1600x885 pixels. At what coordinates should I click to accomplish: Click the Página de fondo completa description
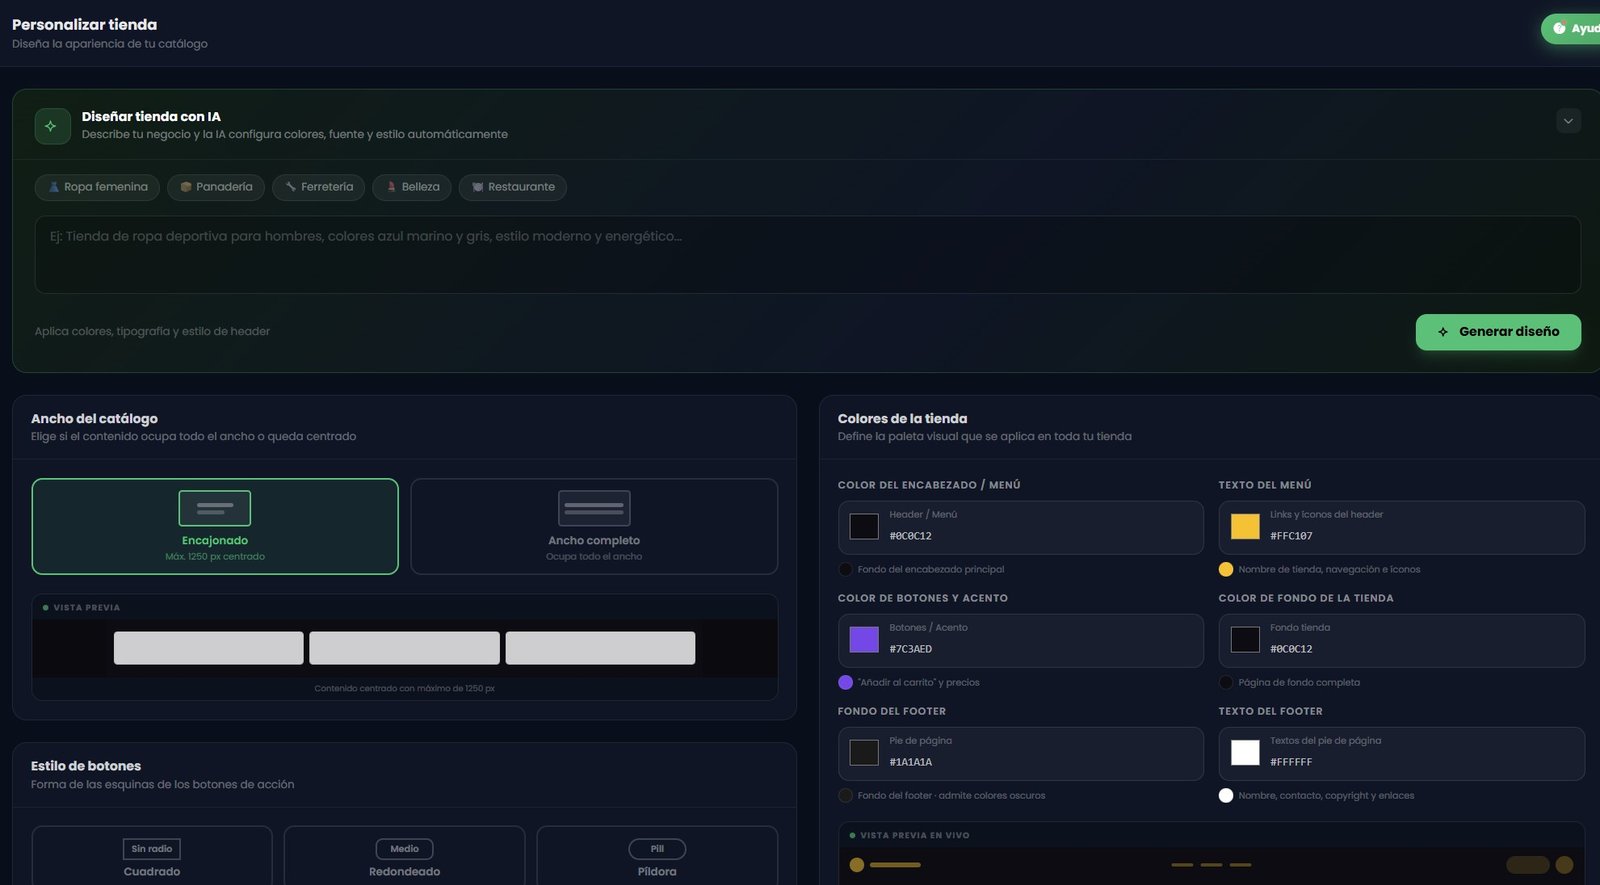coord(1299,683)
